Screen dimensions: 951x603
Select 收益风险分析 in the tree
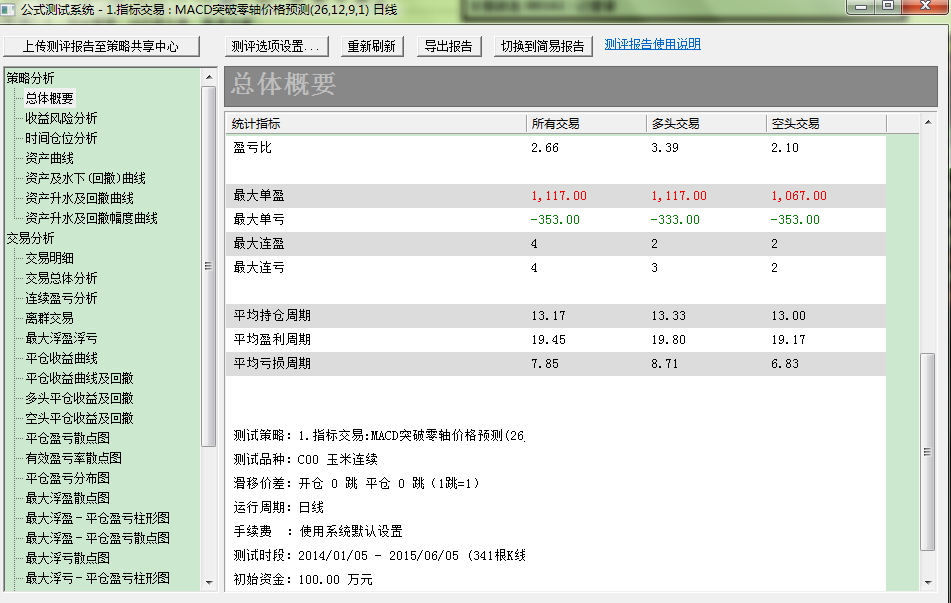click(61, 118)
